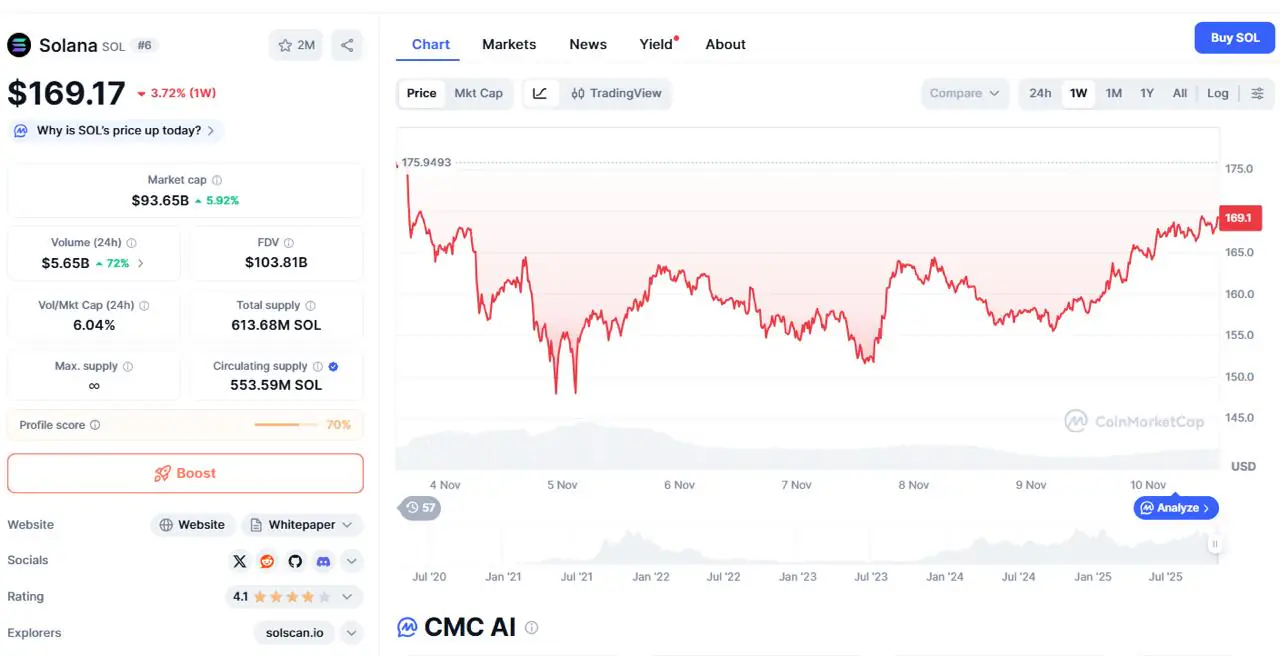Switch to the Markets tab
This screenshot has width=1280, height=656.
[509, 44]
